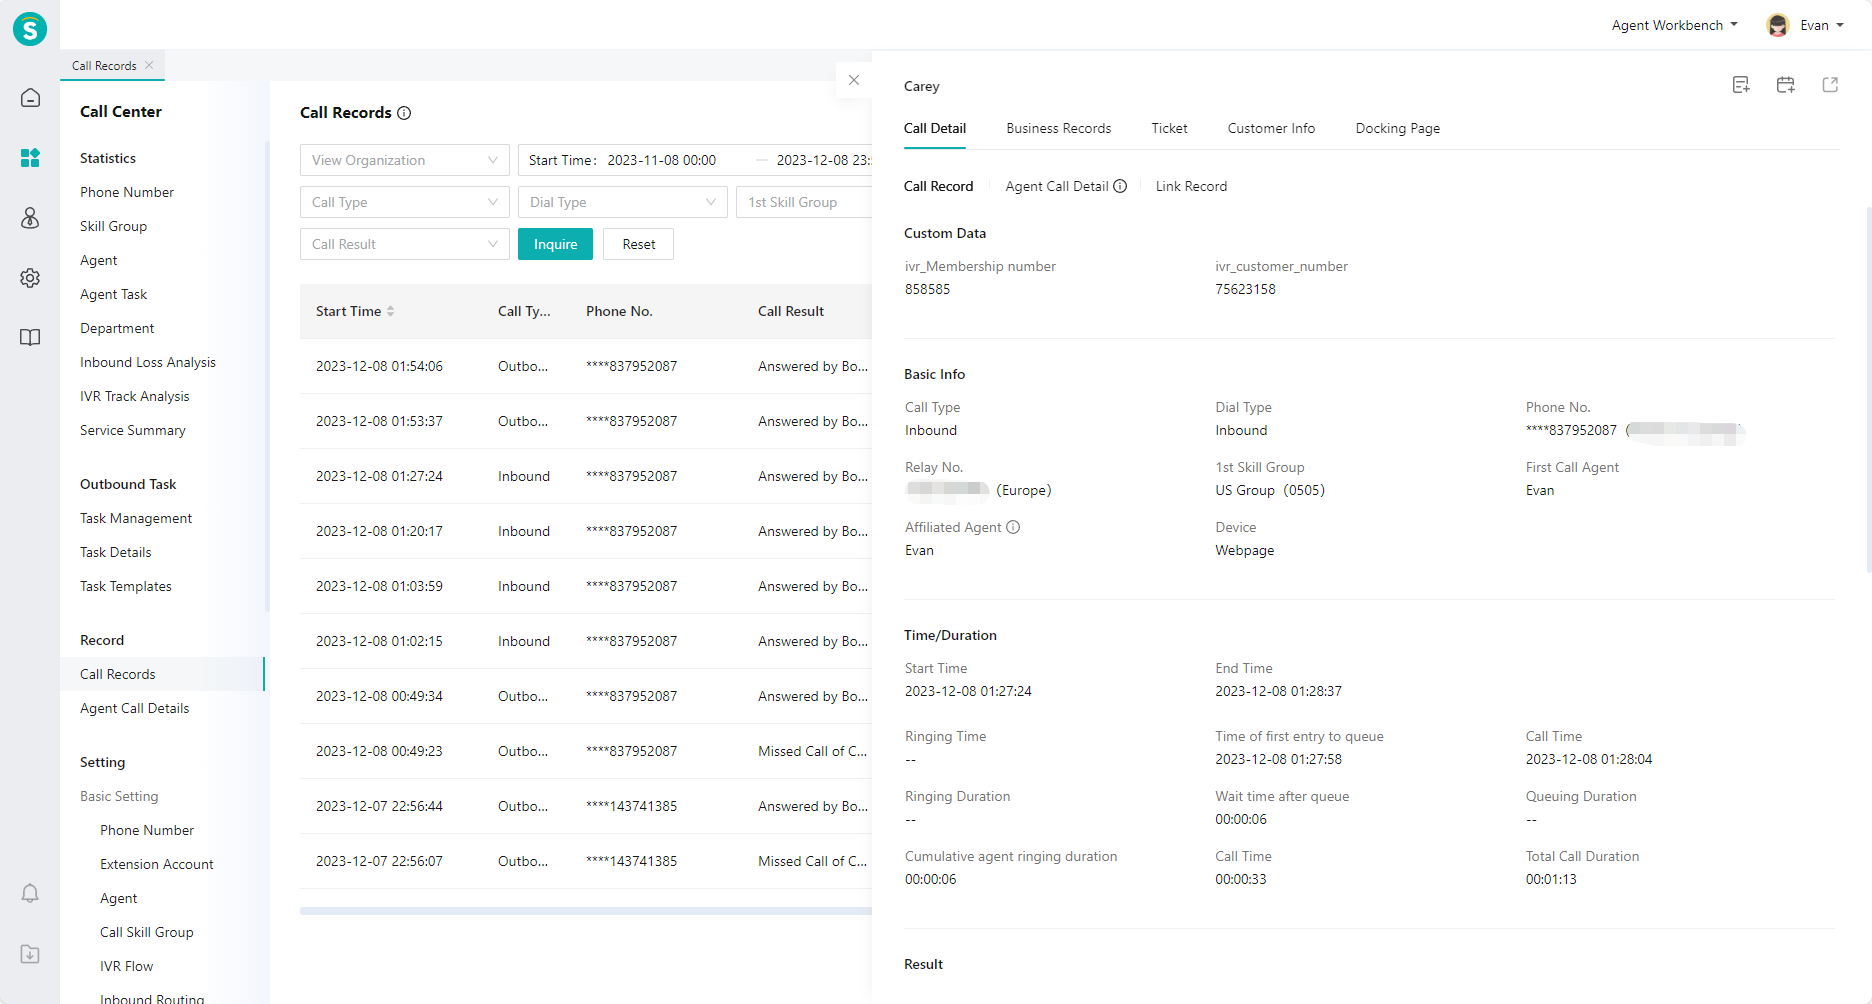Open the download inbox icon
The height and width of the screenshot is (1004, 1872).
tap(30, 954)
